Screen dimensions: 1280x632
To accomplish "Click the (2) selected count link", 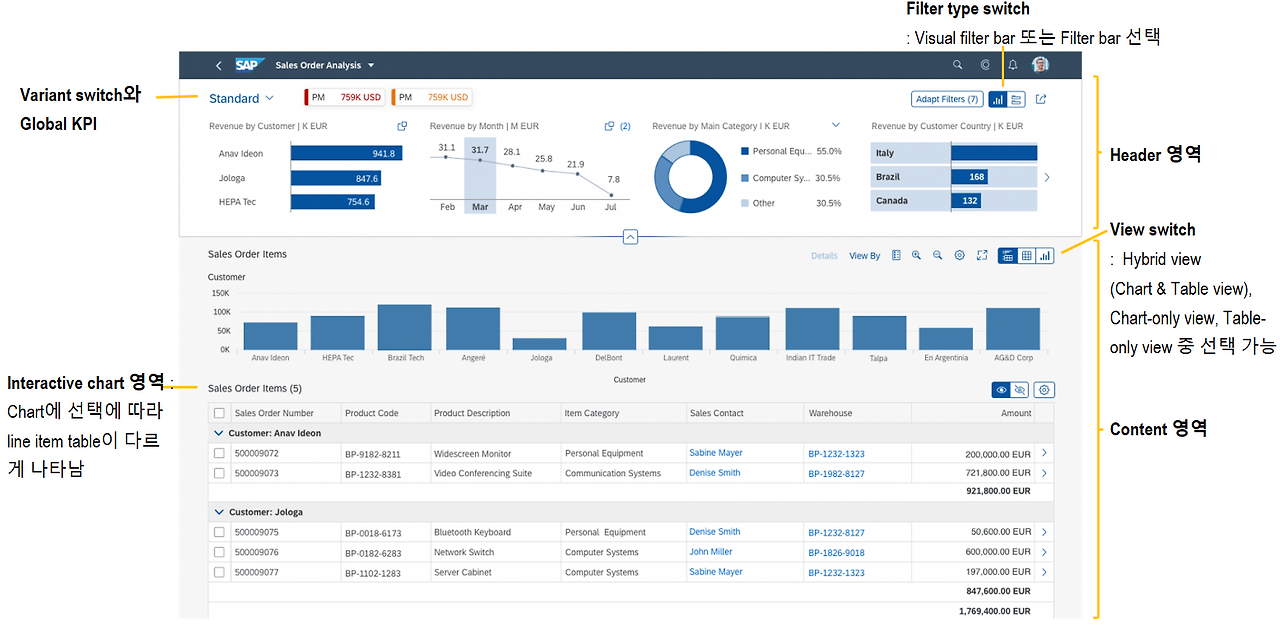I will [625, 126].
